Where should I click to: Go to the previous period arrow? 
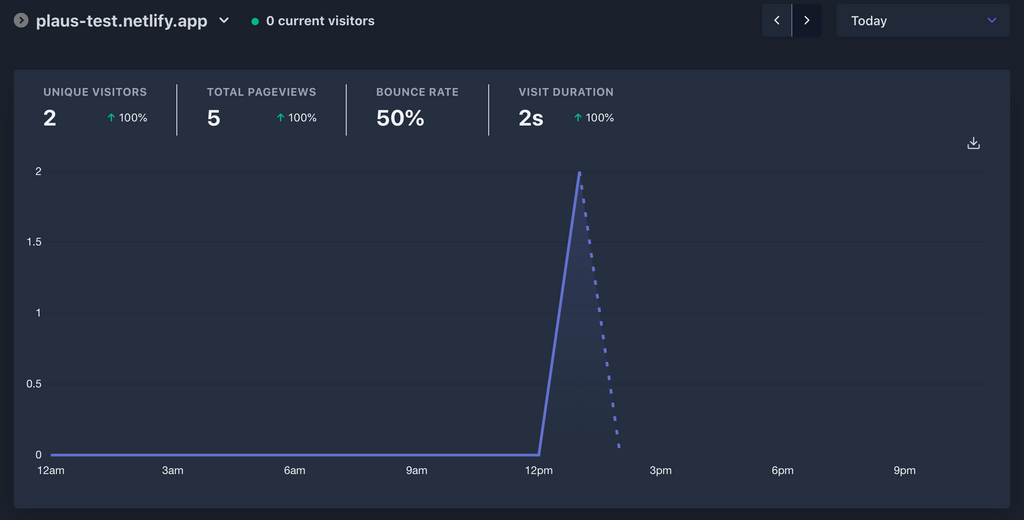[x=776, y=20]
